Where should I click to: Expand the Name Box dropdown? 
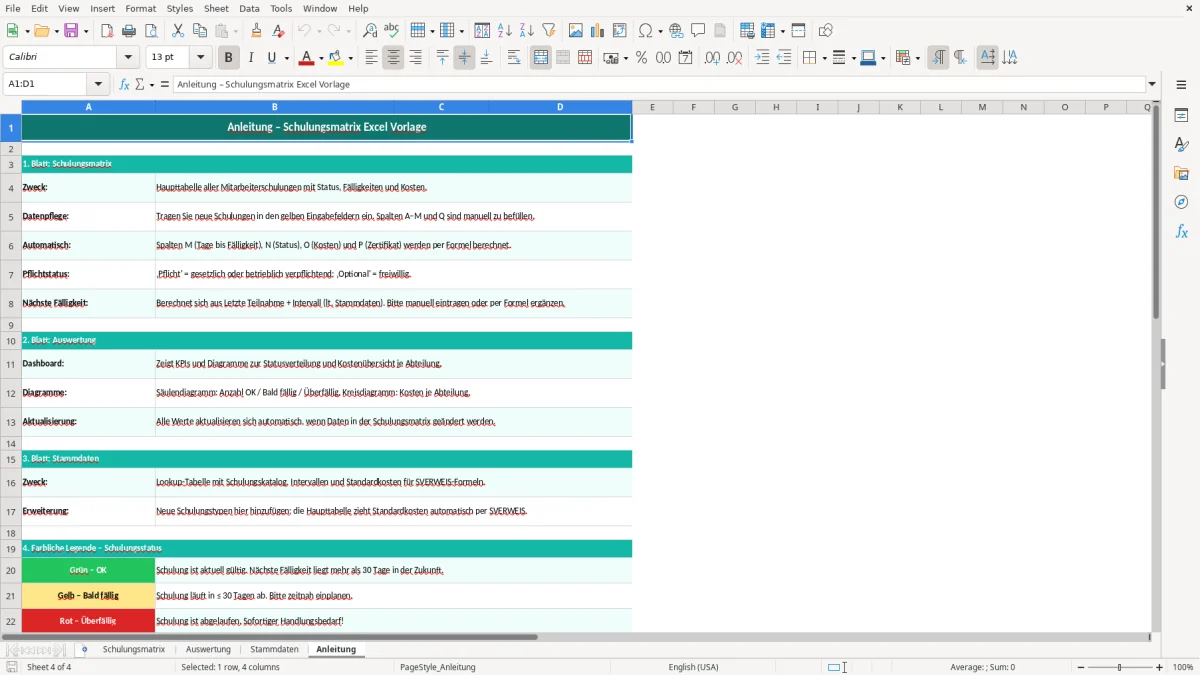(98, 84)
